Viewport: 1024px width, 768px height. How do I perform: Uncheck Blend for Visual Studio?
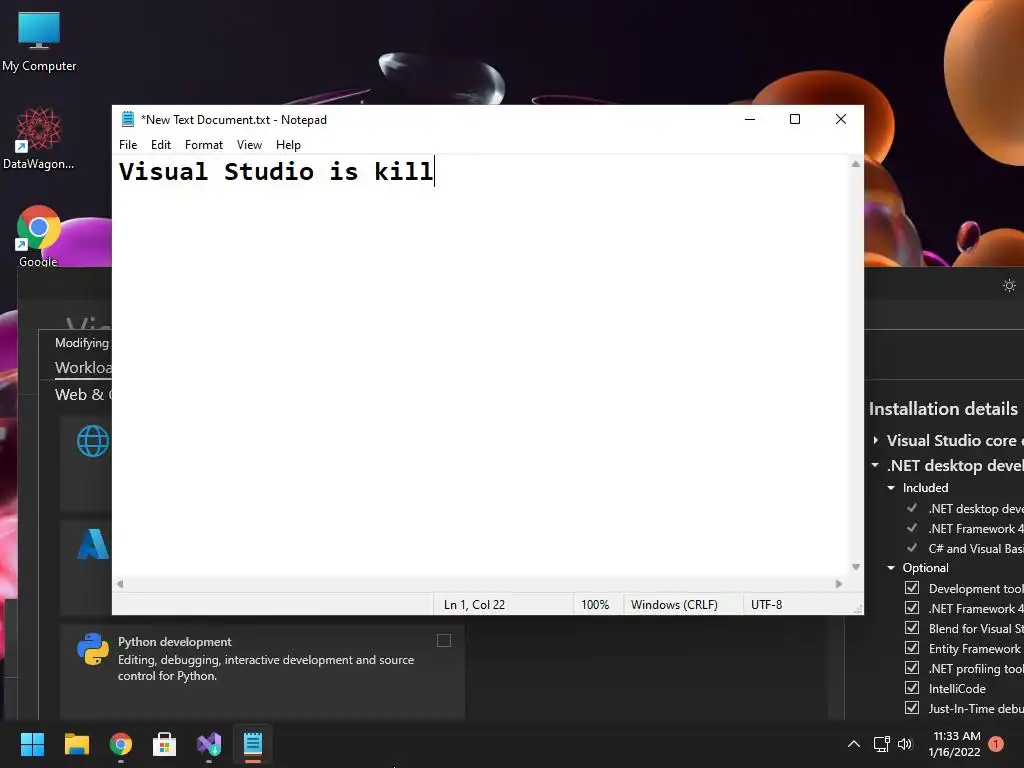(x=912, y=628)
